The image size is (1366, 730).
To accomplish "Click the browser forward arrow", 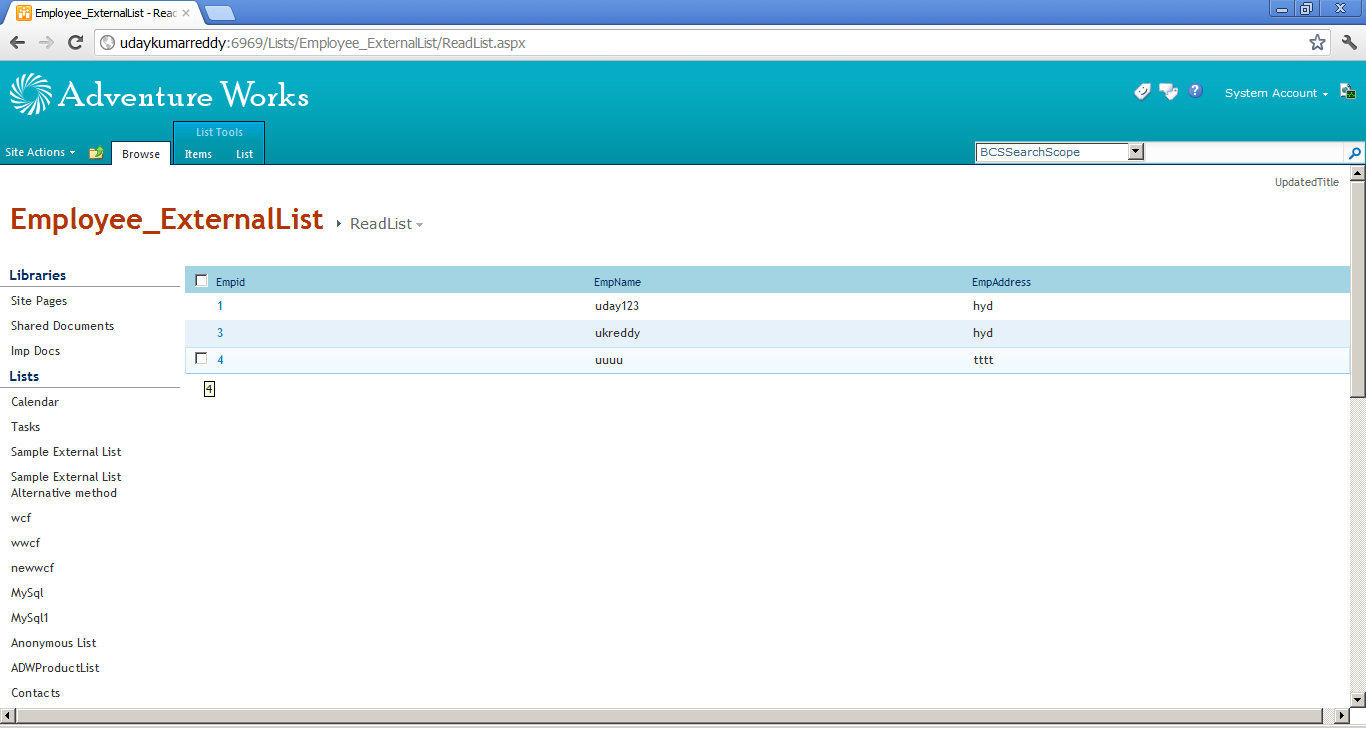I will [46, 43].
